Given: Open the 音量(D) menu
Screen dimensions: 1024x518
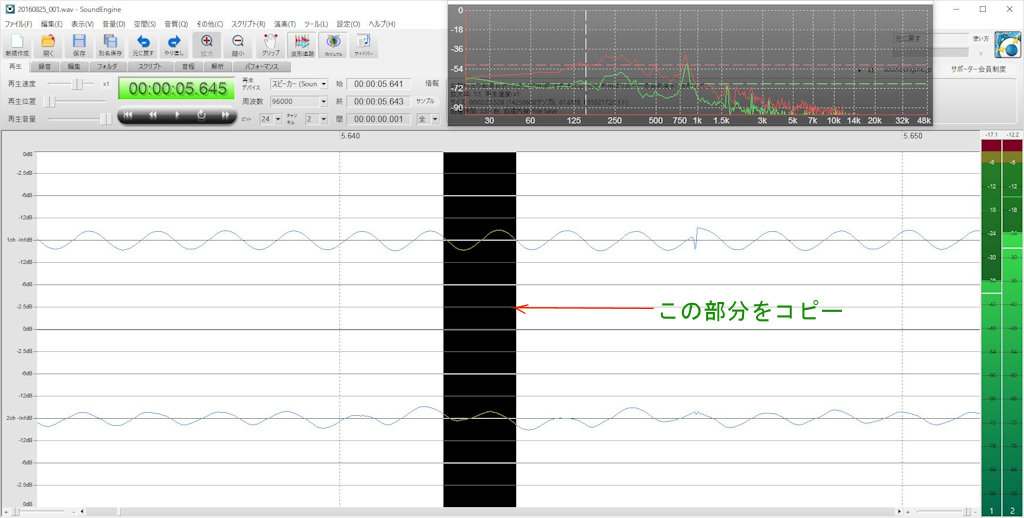Looking at the screenshot, I should tap(114, 24).
